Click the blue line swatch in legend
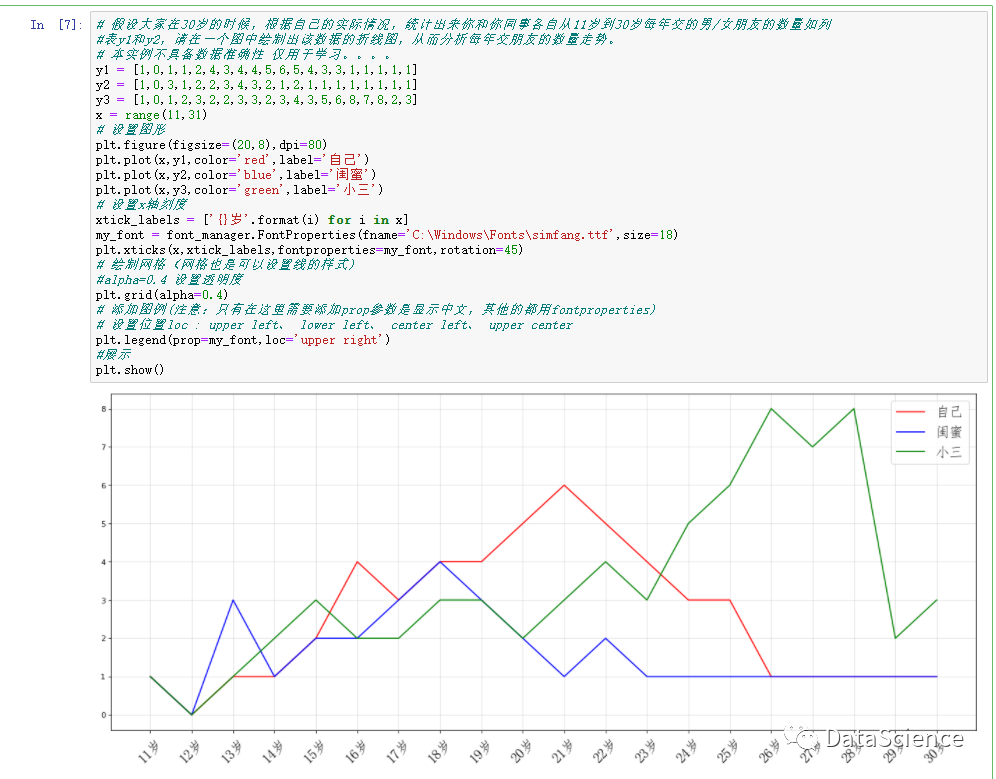This screenshot has width=996, height=779. tap(910, 432)
